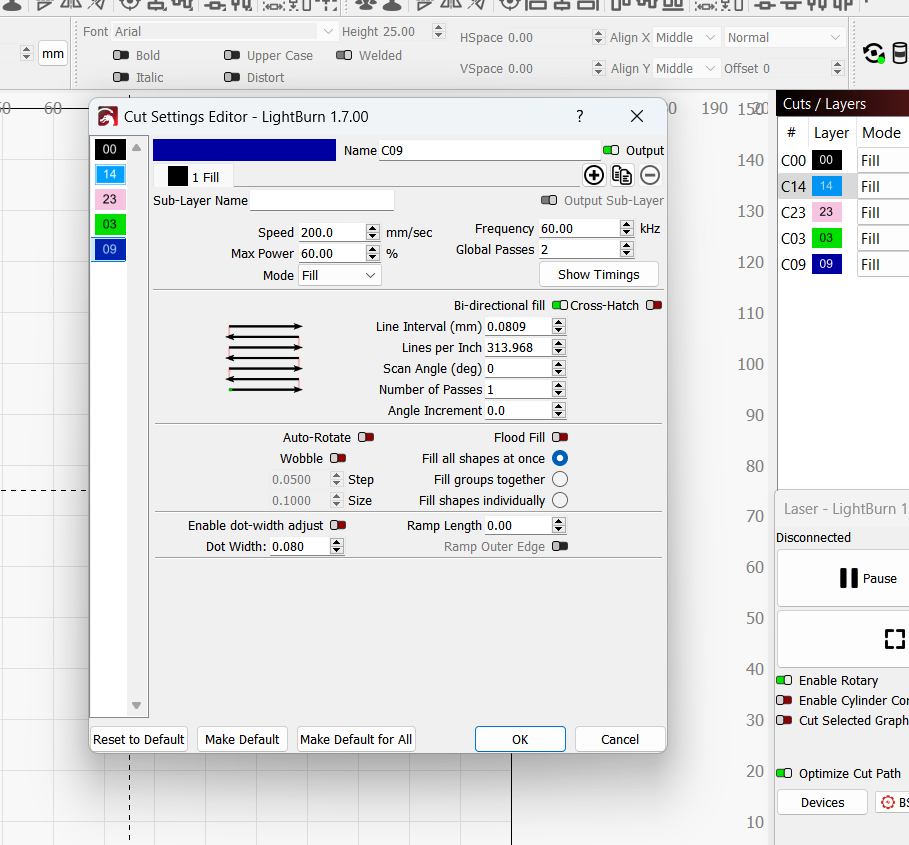
Task: Click the Line Interval value field
Action: (518, 327)
